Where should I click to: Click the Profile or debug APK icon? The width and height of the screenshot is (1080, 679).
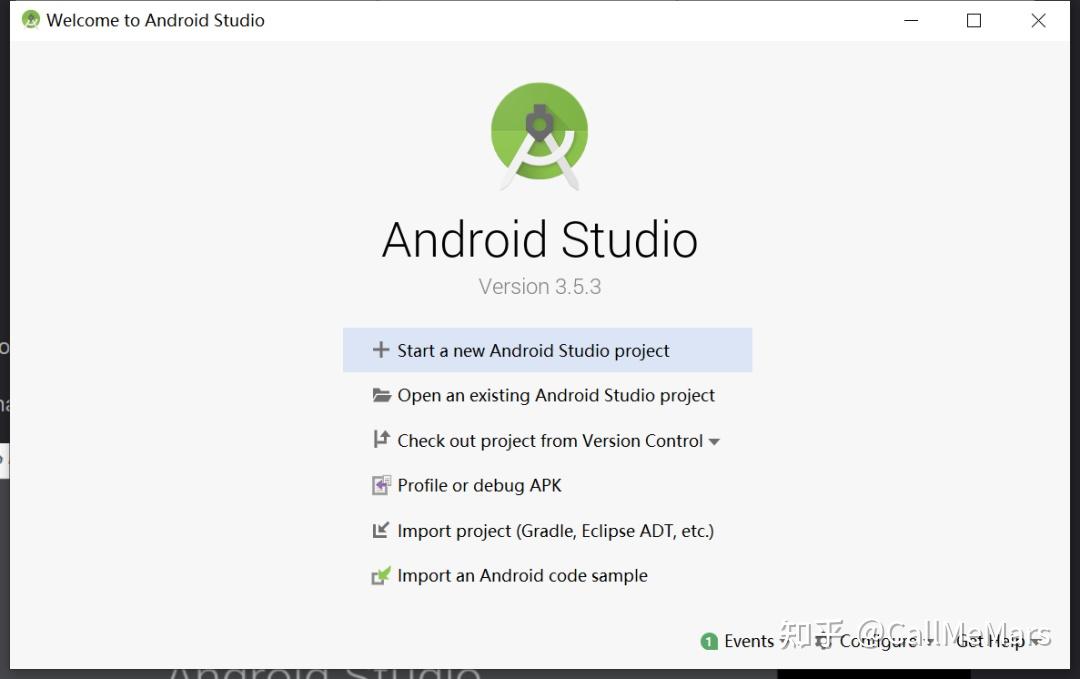point(382,485)
